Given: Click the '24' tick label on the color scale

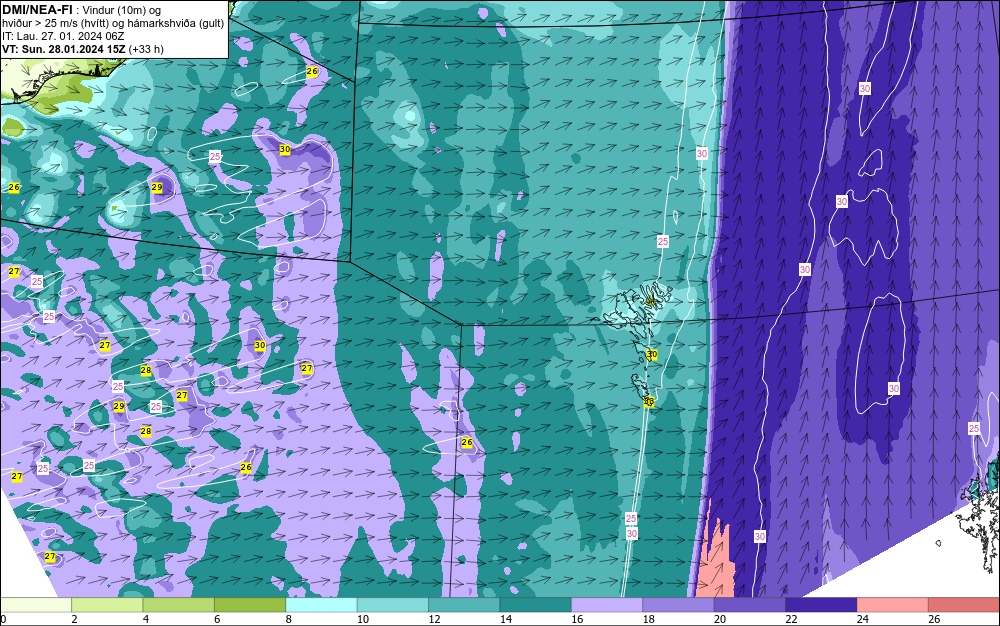Looking at the screenshot, I should [x=863, y=619].
